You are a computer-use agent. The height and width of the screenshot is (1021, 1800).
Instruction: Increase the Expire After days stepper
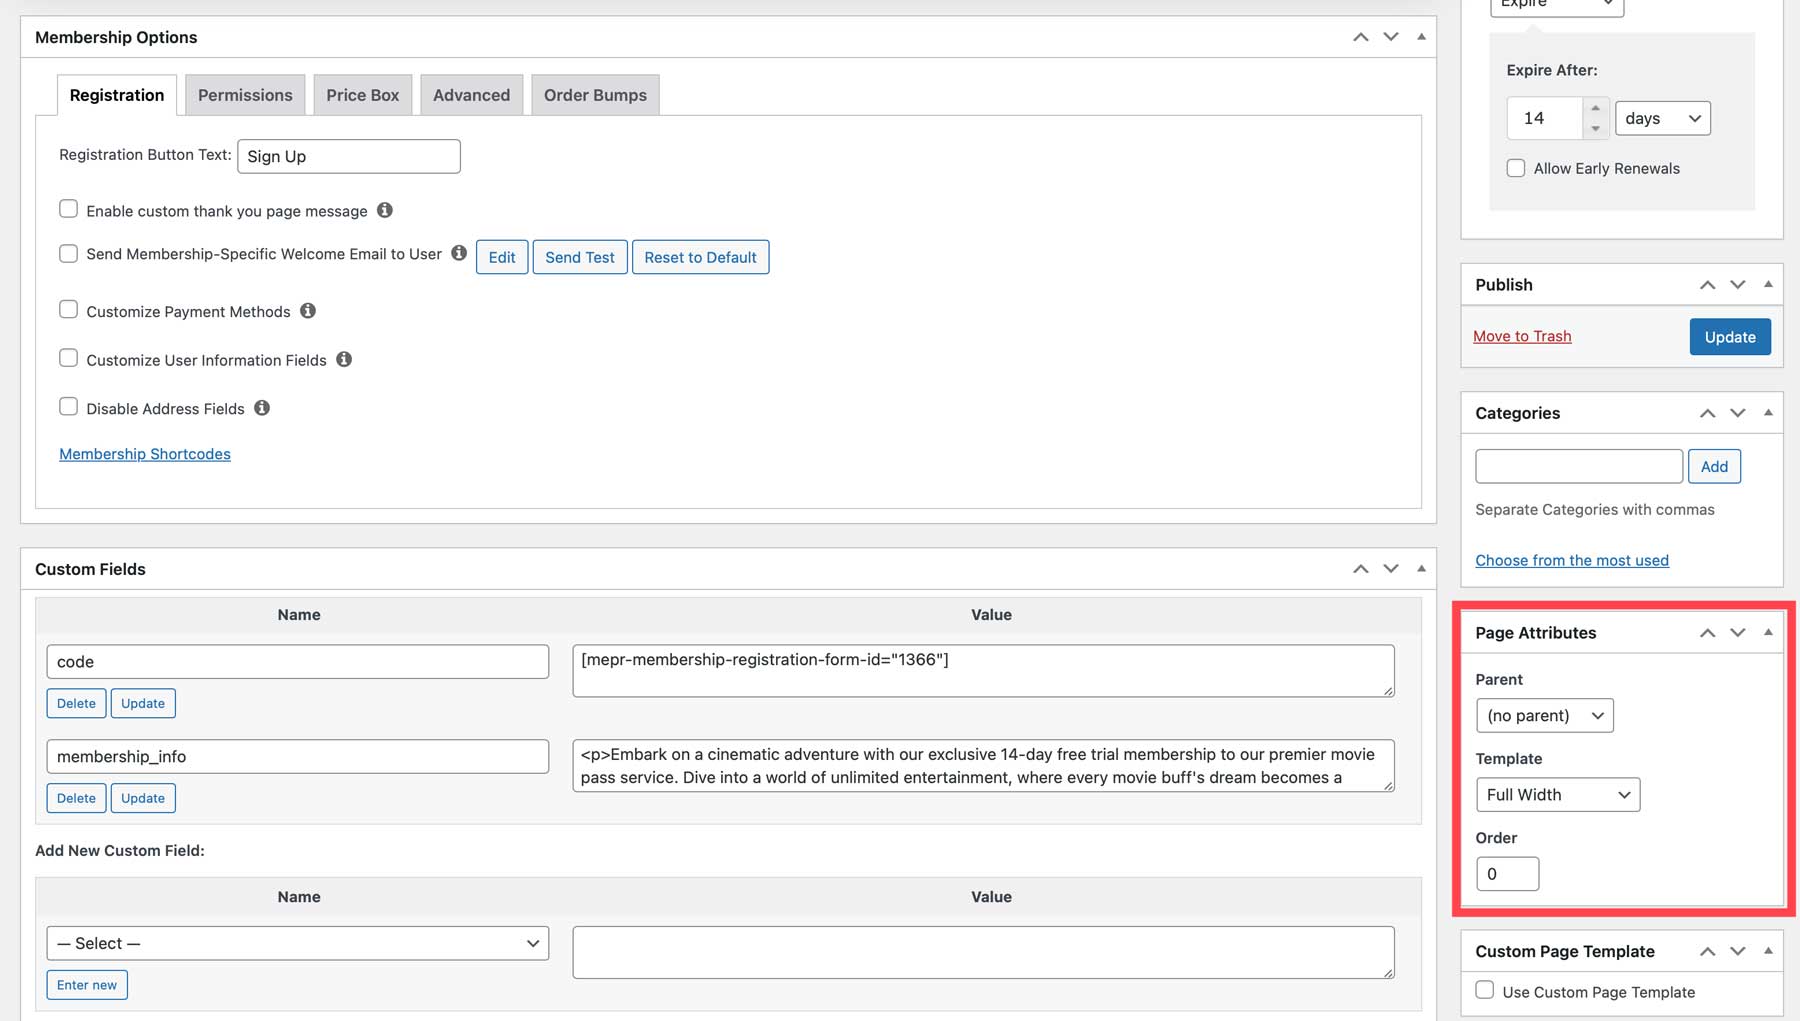(x=1595, y=109)
